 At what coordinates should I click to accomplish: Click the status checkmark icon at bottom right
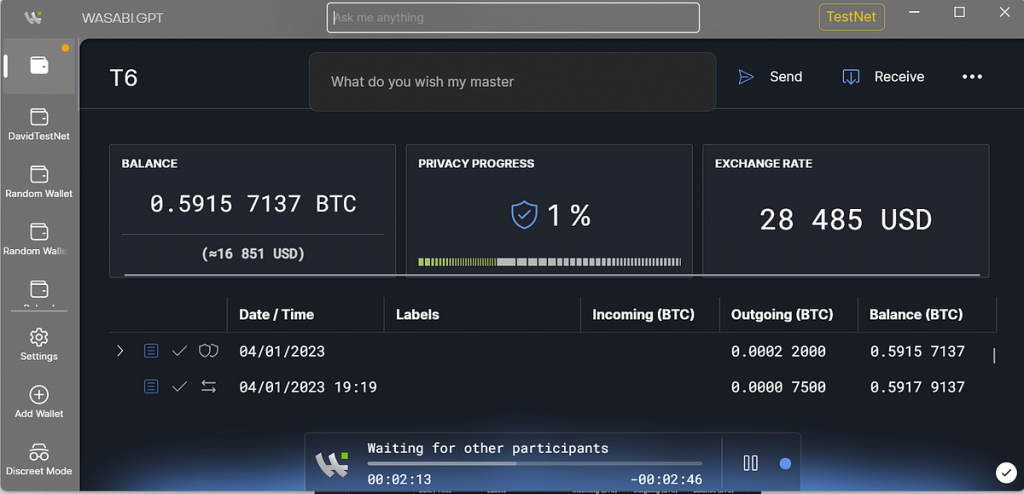coord(1006,472)
